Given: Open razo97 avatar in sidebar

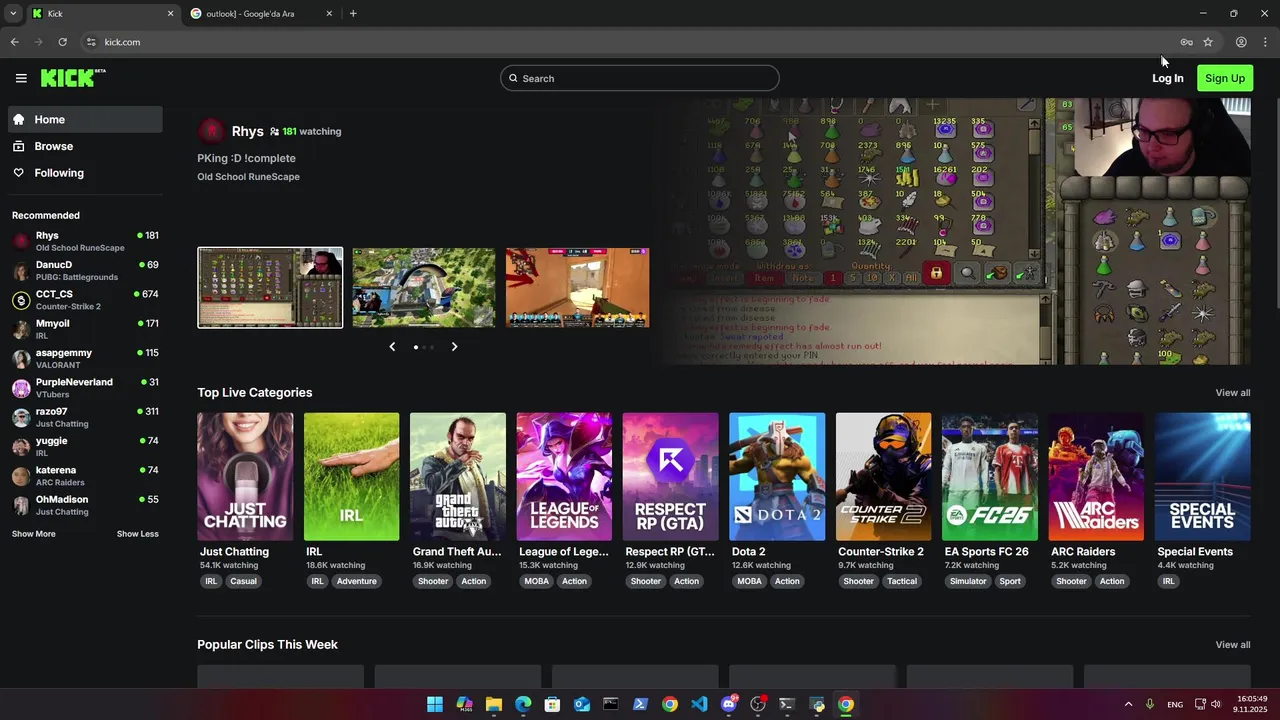Looking at the screenshot, I should (x=21, y=417).
